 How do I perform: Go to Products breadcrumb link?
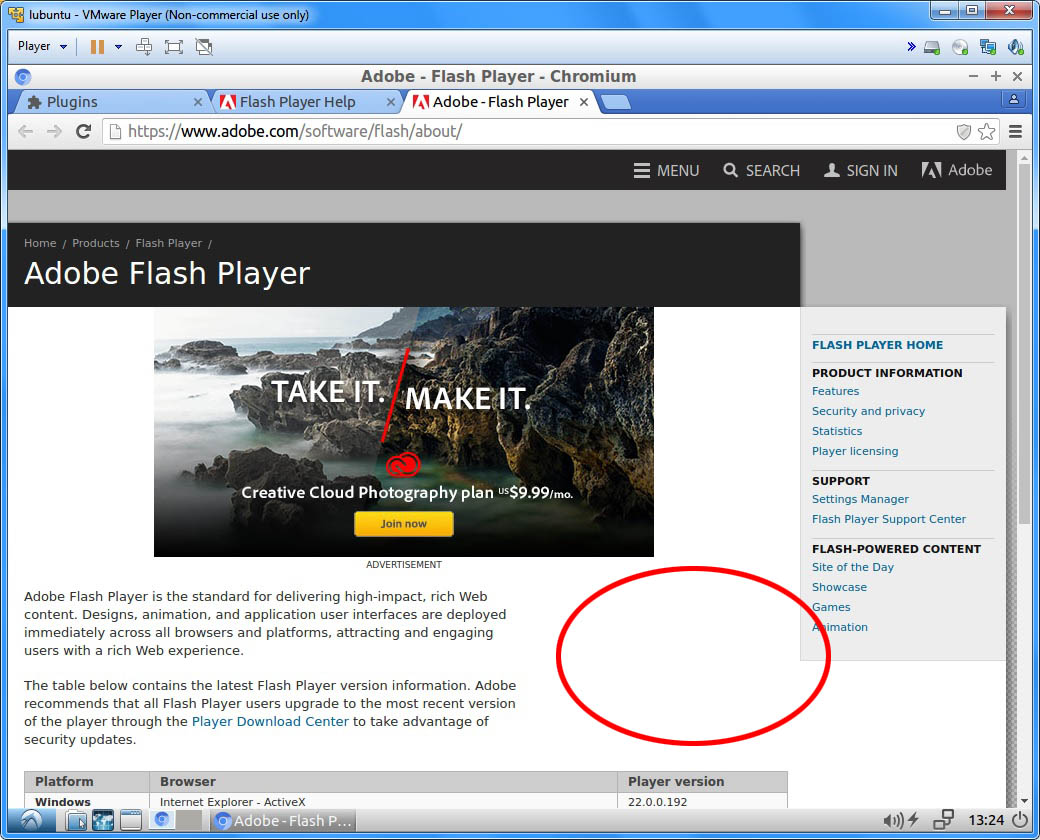coord(96,243)
